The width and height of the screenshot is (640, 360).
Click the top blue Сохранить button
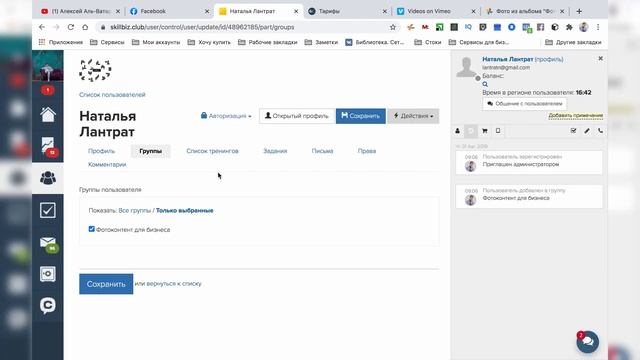click(361, 116)
